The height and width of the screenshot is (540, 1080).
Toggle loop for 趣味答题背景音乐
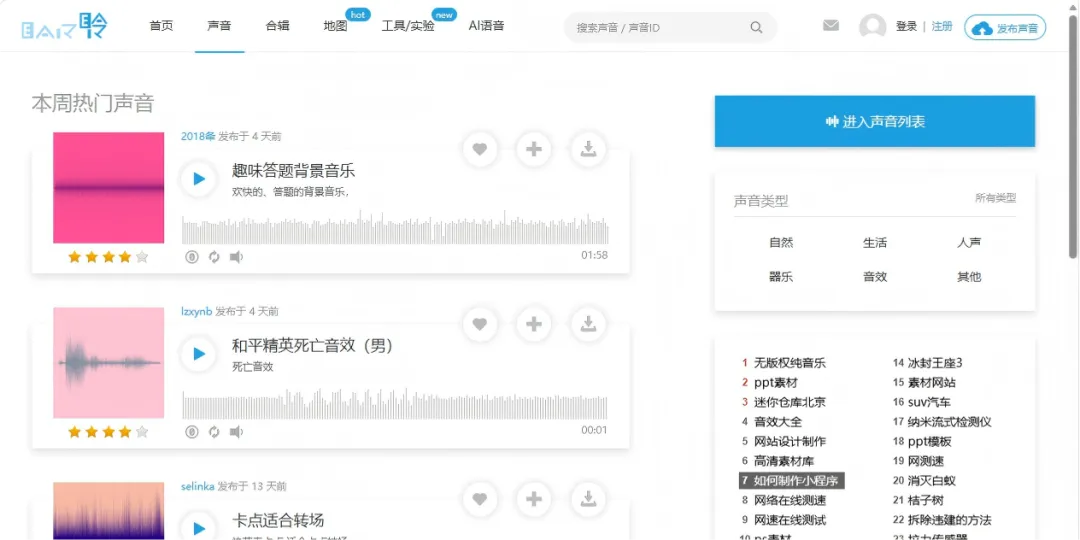point(214,257)
